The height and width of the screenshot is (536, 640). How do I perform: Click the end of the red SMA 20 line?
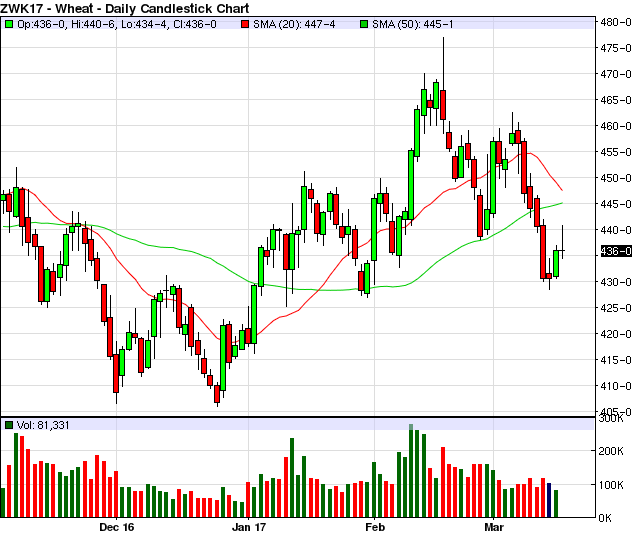[562, 190]
